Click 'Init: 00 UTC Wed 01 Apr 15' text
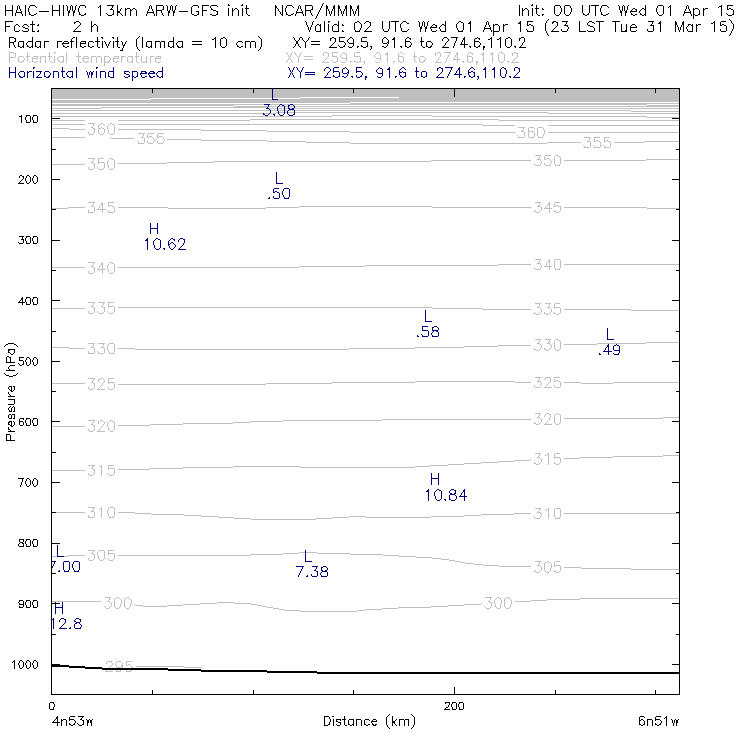The image size is (740, 740). 626,11
